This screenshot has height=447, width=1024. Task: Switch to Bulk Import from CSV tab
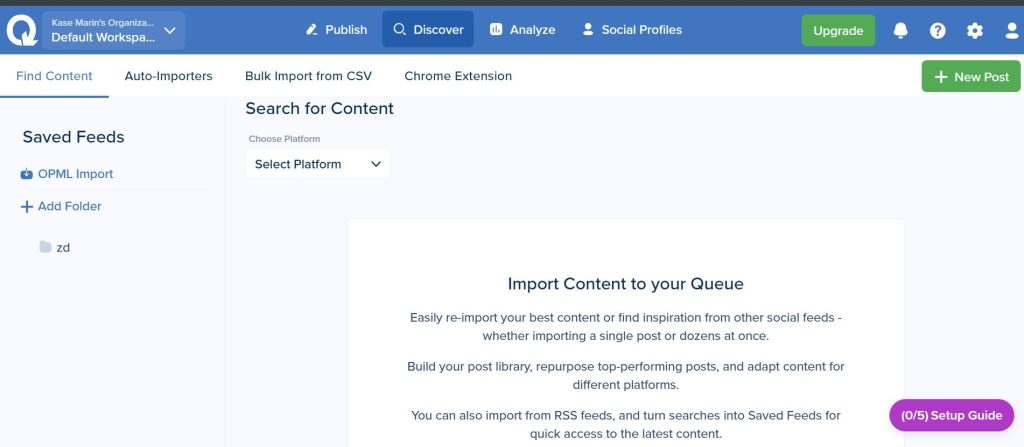click(x=308, y=76)
